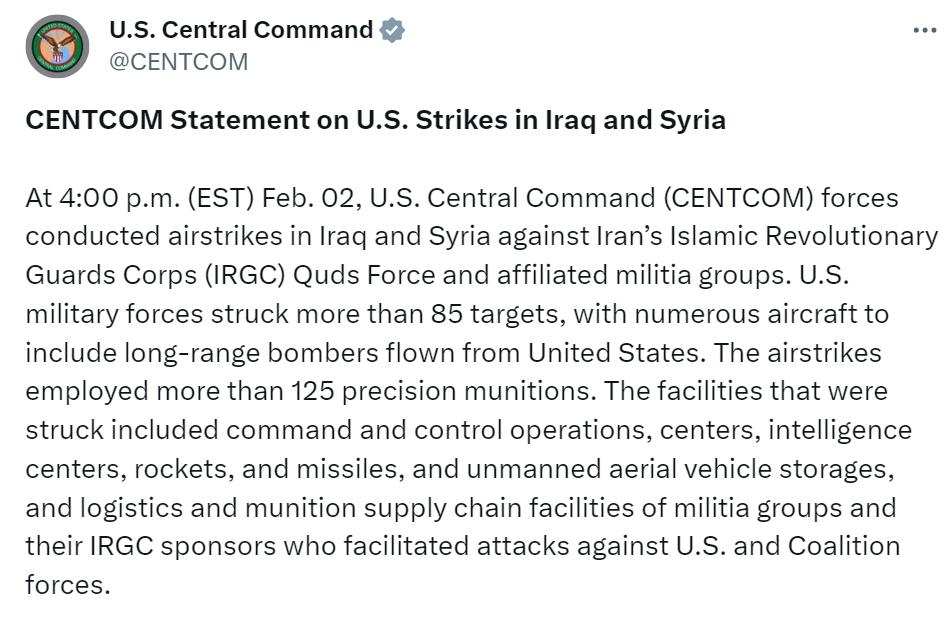Click the bold CENTCOM Statement headline
Screen dimensions: 952x620
pyautogui.click(x=375, y=120)
